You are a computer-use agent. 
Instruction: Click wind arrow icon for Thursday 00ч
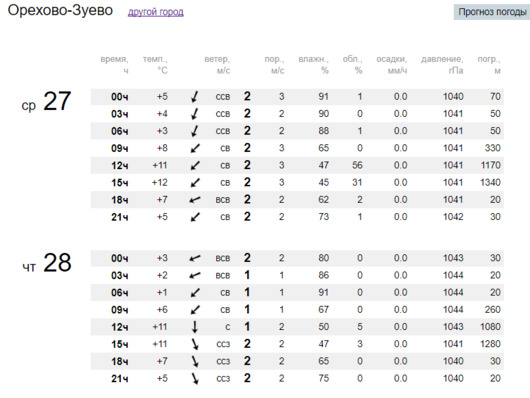(x=195, y=258)
